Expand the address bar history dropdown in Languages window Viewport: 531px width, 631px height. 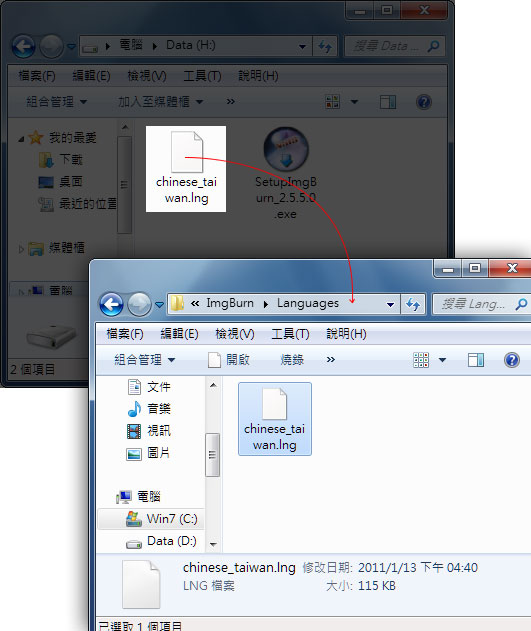tap(390, 304)
